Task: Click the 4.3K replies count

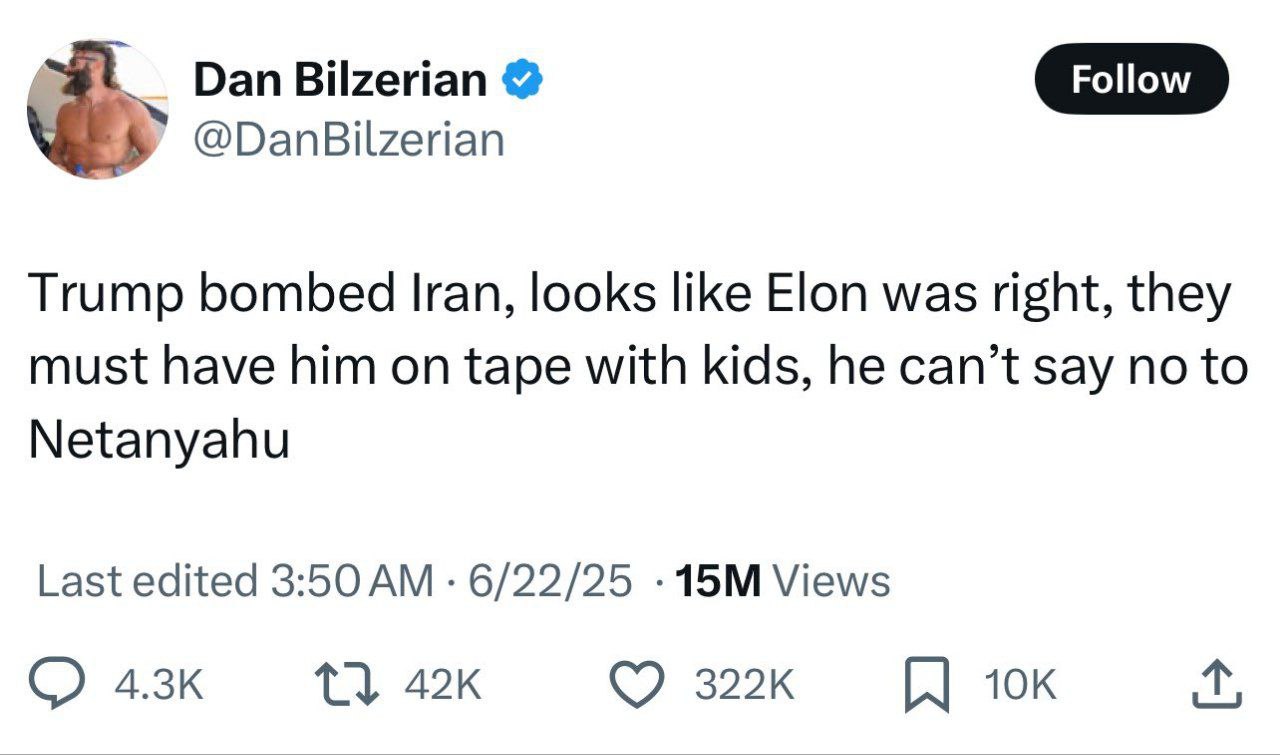Action: 160,686
